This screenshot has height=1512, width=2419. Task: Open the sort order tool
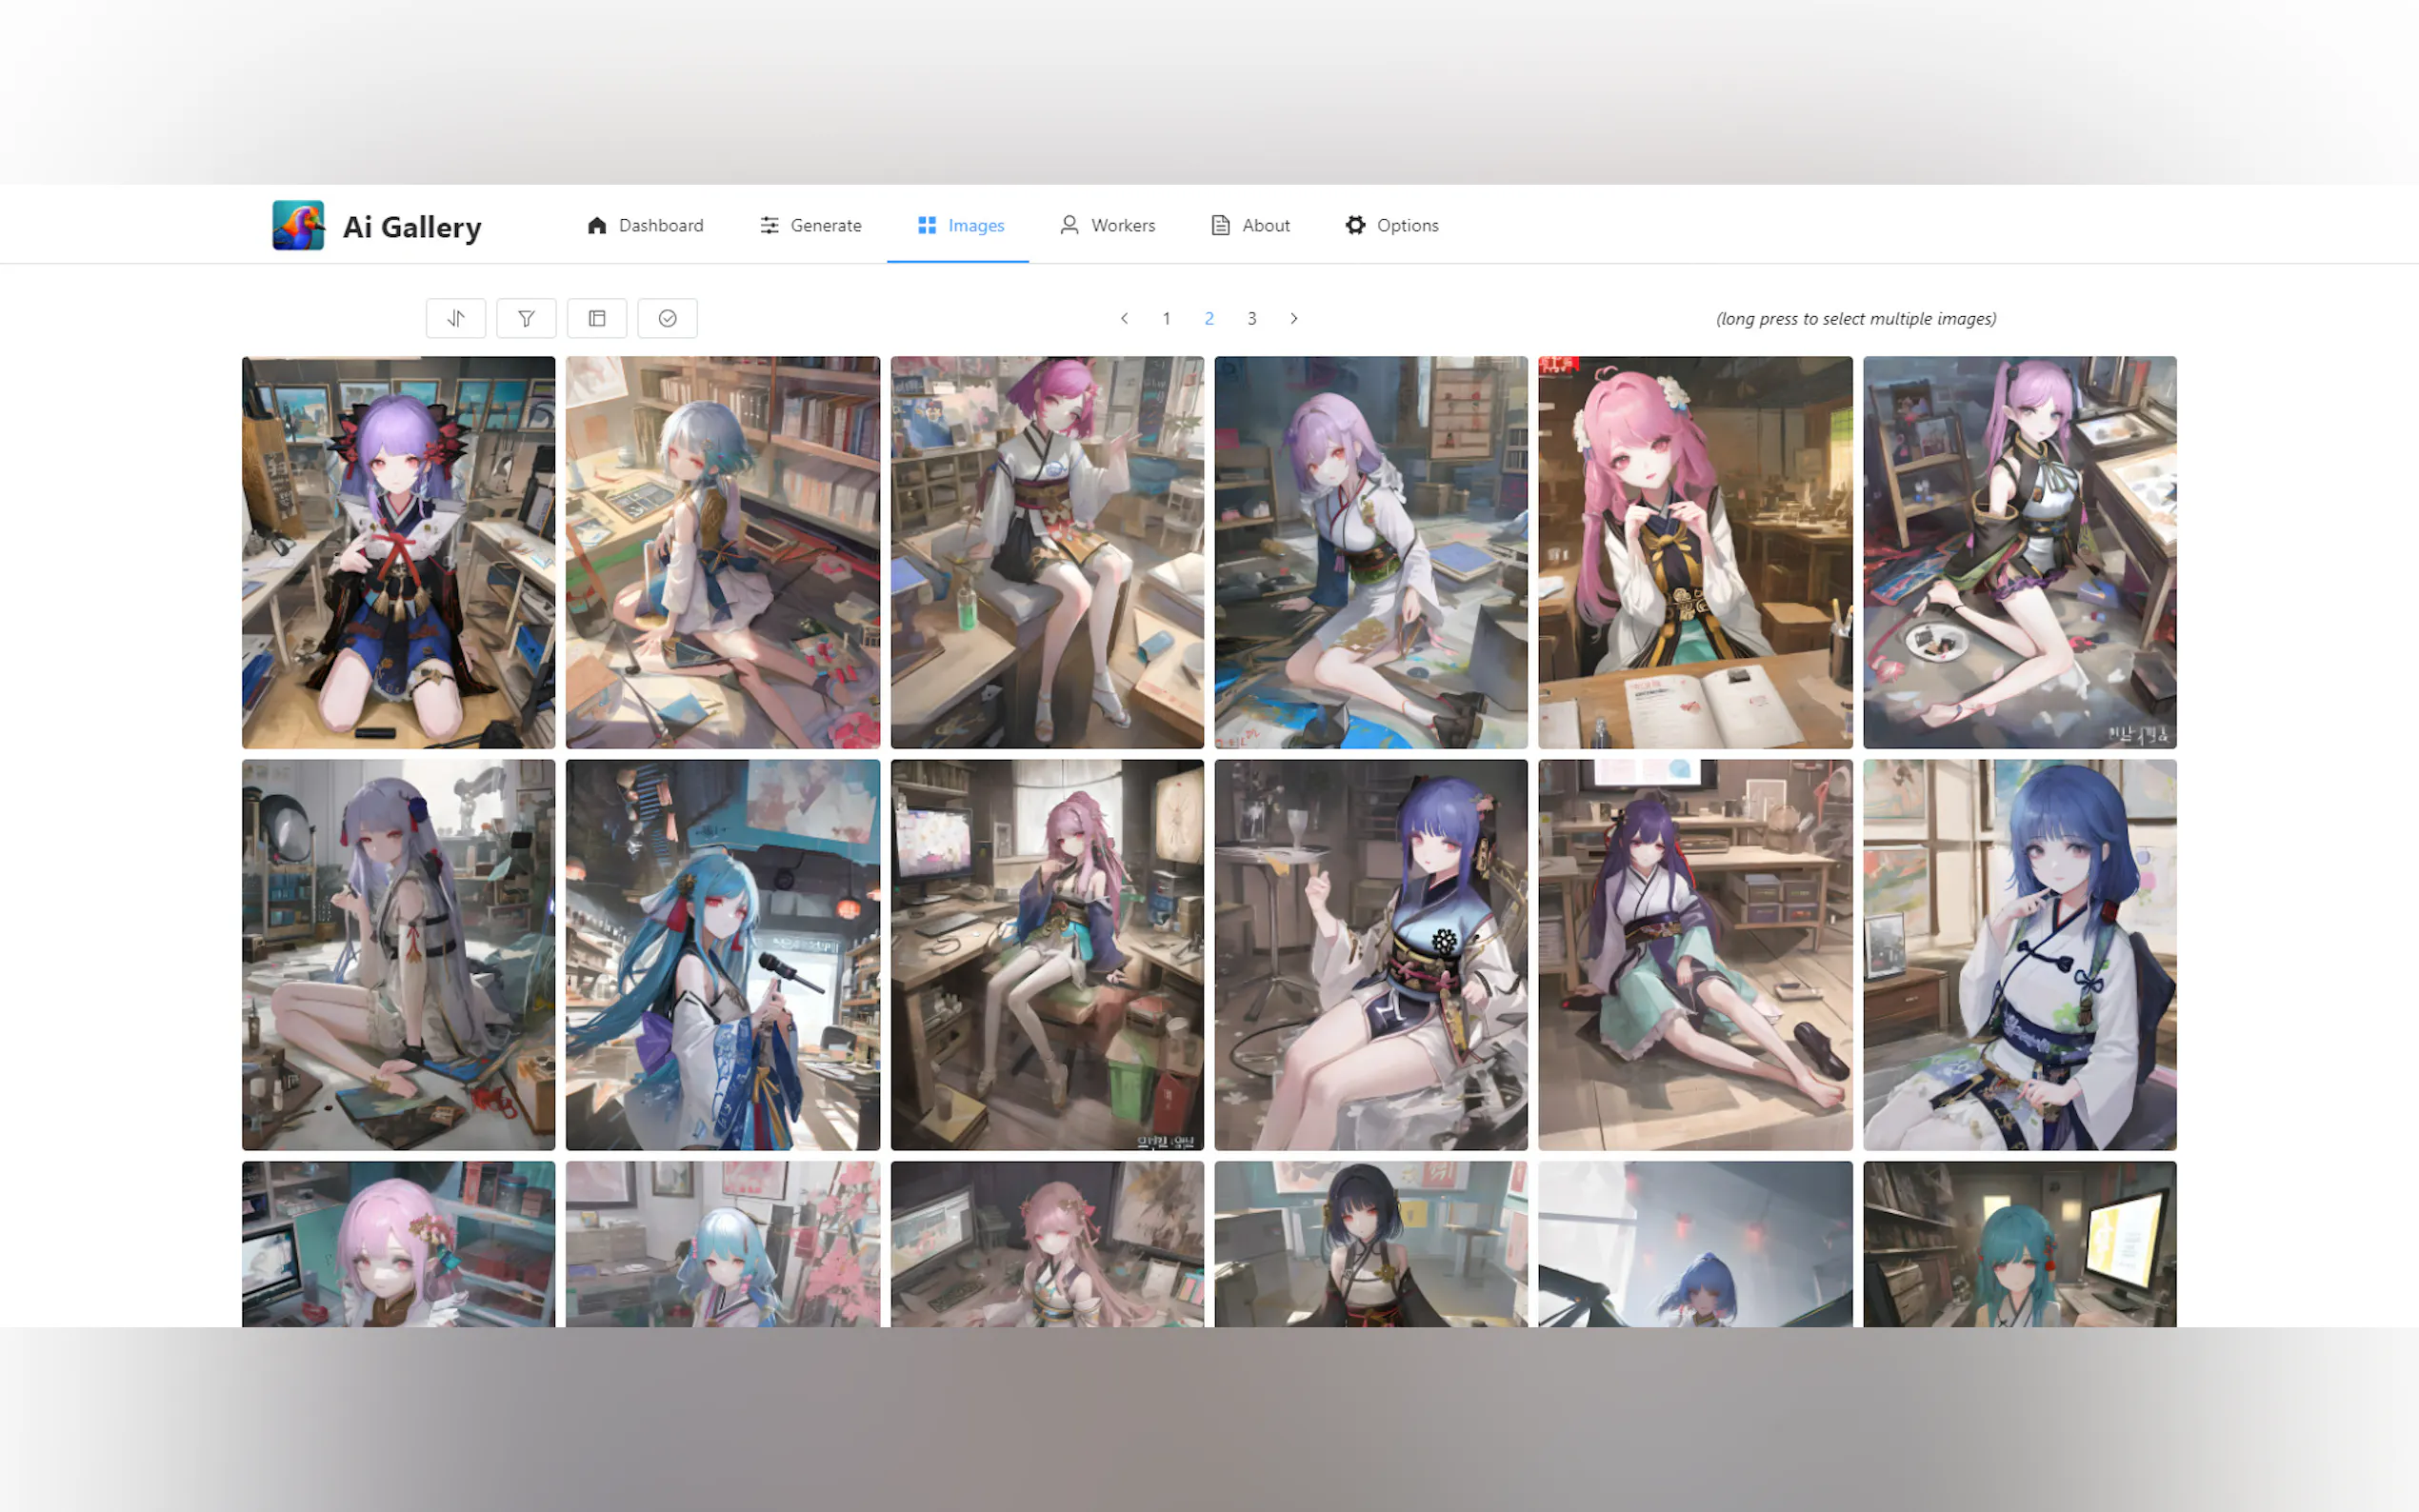click(455, 318)
